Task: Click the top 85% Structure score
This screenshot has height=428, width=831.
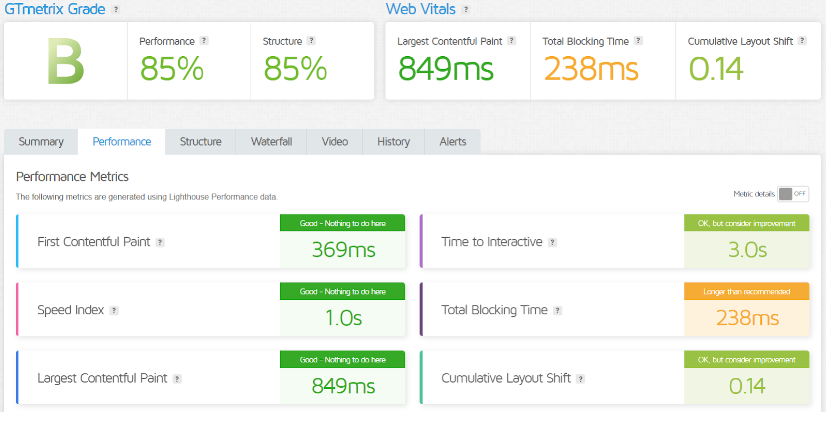Action: coord(295,69)
